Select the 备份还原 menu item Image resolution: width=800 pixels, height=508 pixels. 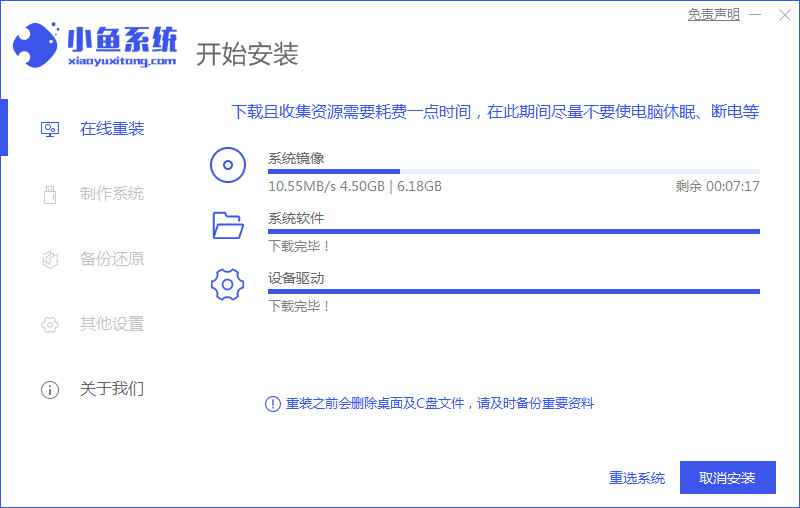111,259
